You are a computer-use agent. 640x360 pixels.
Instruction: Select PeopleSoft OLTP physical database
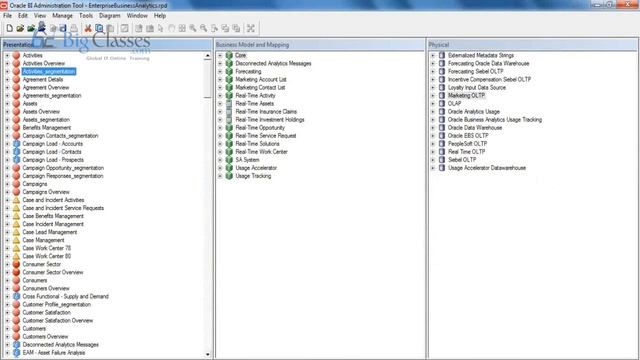[467, 144]
